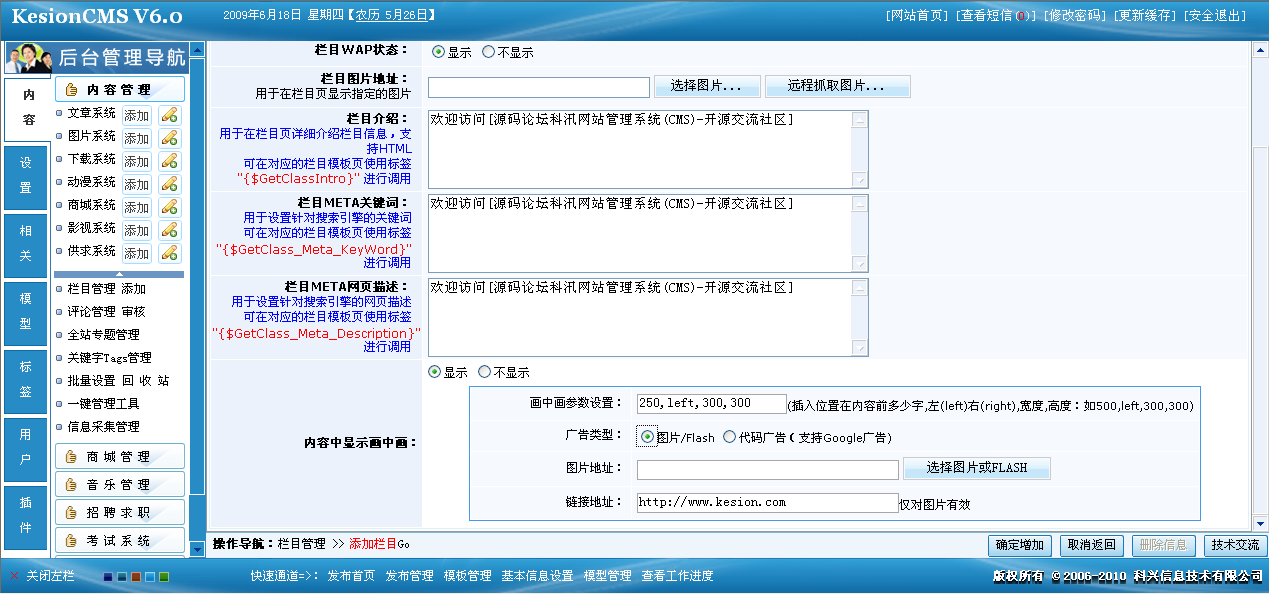
Task: Click the pencil icon beside 影视系统
Action: (x=170, y=230)
